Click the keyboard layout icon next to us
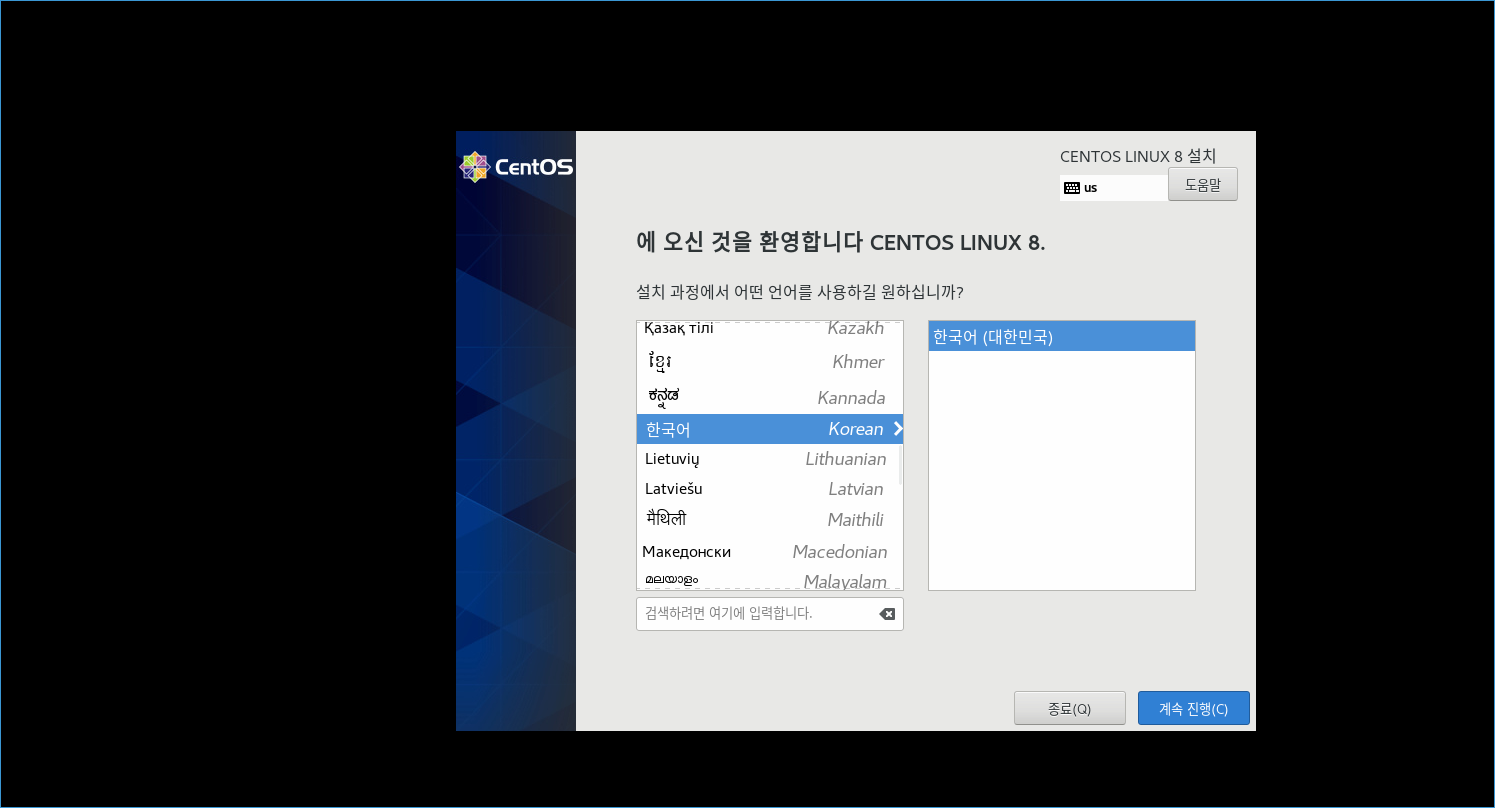Viewport: 1495px width, 808px height. (x=1072, y=187)
